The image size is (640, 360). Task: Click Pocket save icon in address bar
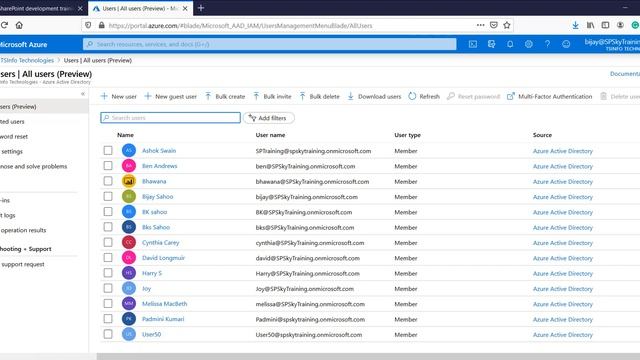coord(494,25)
